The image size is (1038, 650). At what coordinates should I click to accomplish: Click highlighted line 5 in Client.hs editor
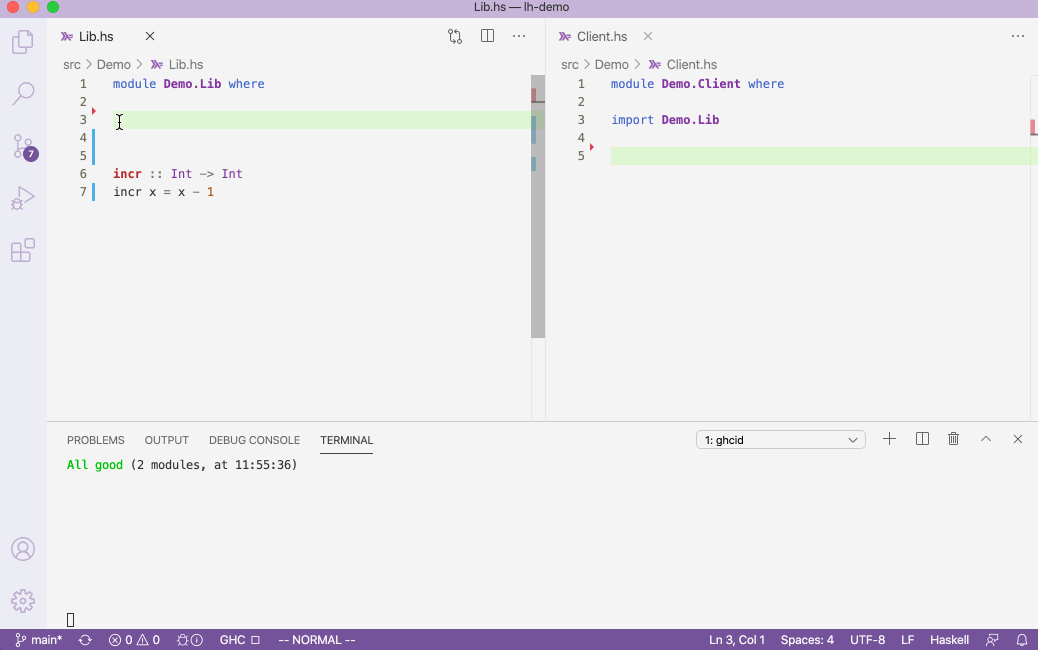coord(824,156)
